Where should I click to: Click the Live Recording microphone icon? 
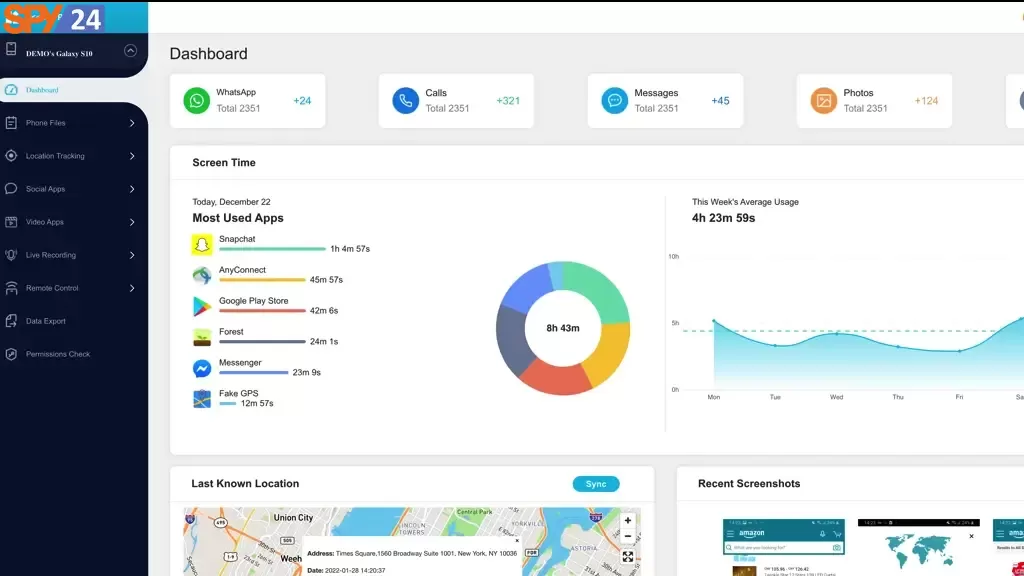tap(11, 255)
